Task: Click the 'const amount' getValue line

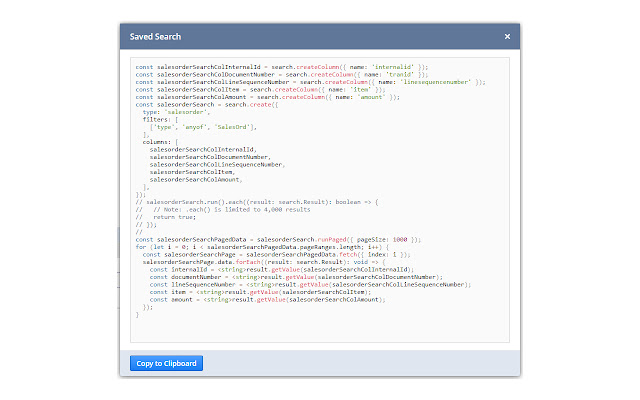Action: pos(273,299)
